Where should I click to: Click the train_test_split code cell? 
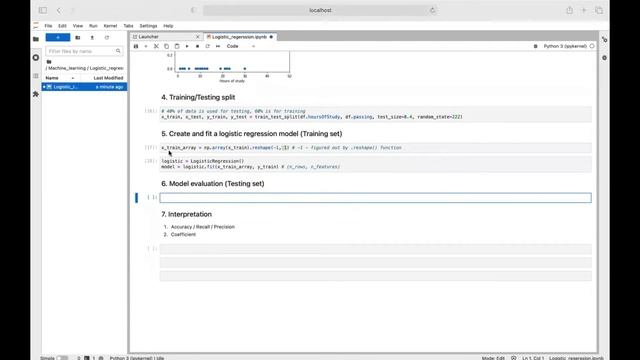click(x=376, y=114)
